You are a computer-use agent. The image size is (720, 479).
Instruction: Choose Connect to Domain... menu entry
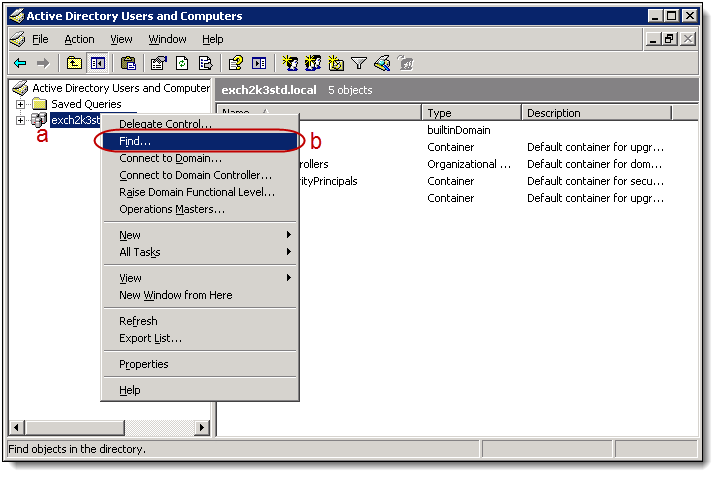(200, 158)
